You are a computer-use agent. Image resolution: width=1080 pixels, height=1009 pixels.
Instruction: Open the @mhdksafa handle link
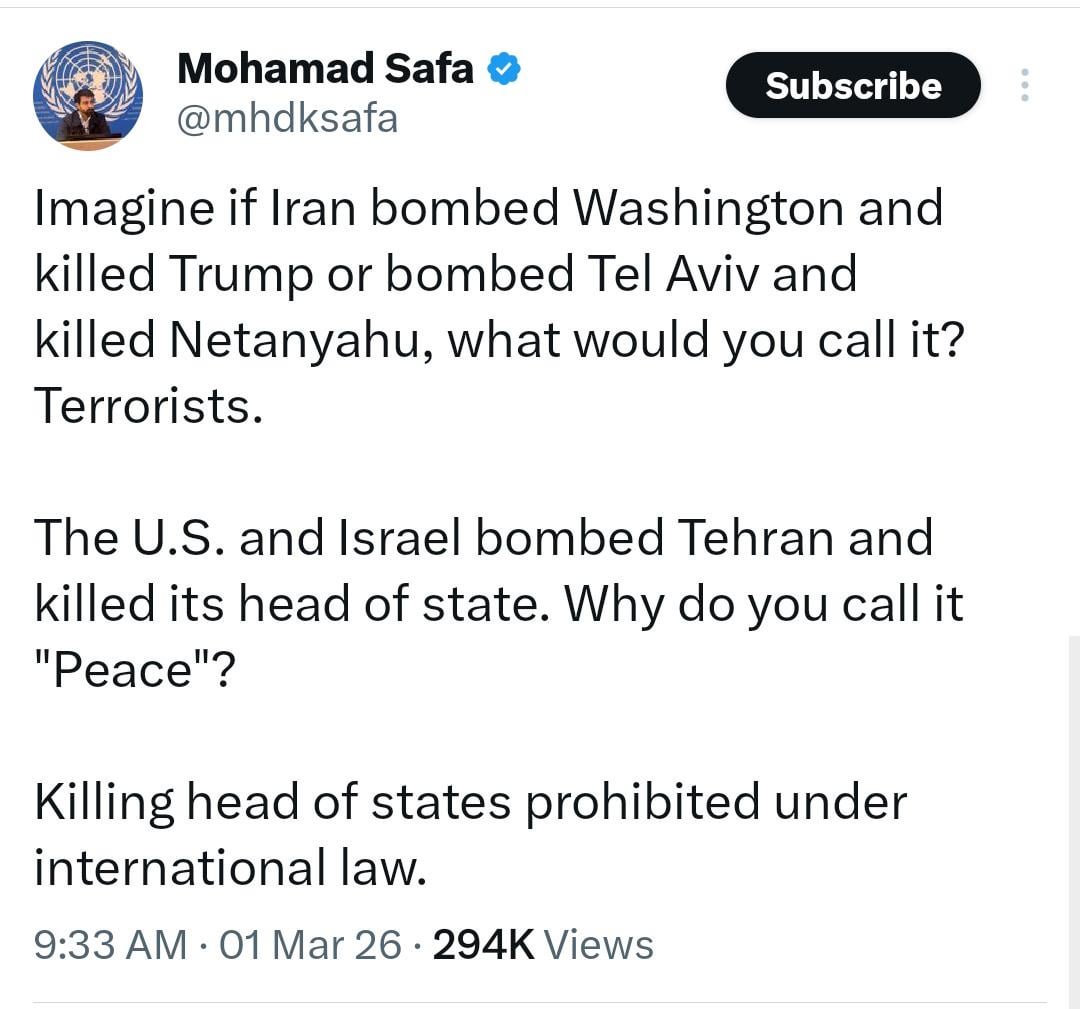click(x=287, y=119)
